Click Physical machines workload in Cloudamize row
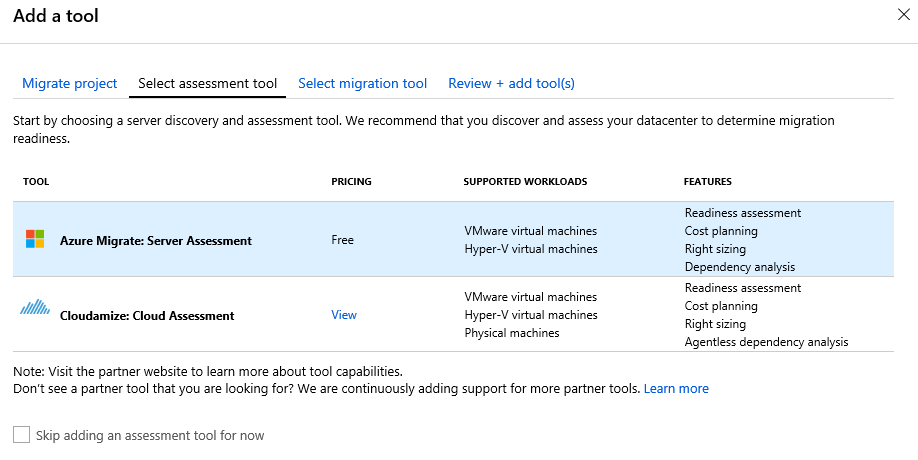 pyautogui.click(x=512, y=333)
